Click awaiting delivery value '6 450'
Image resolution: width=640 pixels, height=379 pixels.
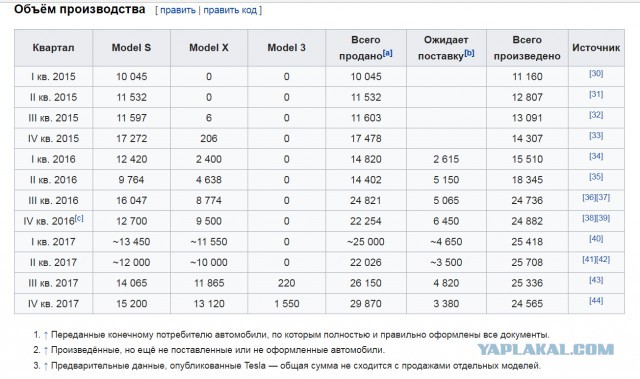coord(446,221)
